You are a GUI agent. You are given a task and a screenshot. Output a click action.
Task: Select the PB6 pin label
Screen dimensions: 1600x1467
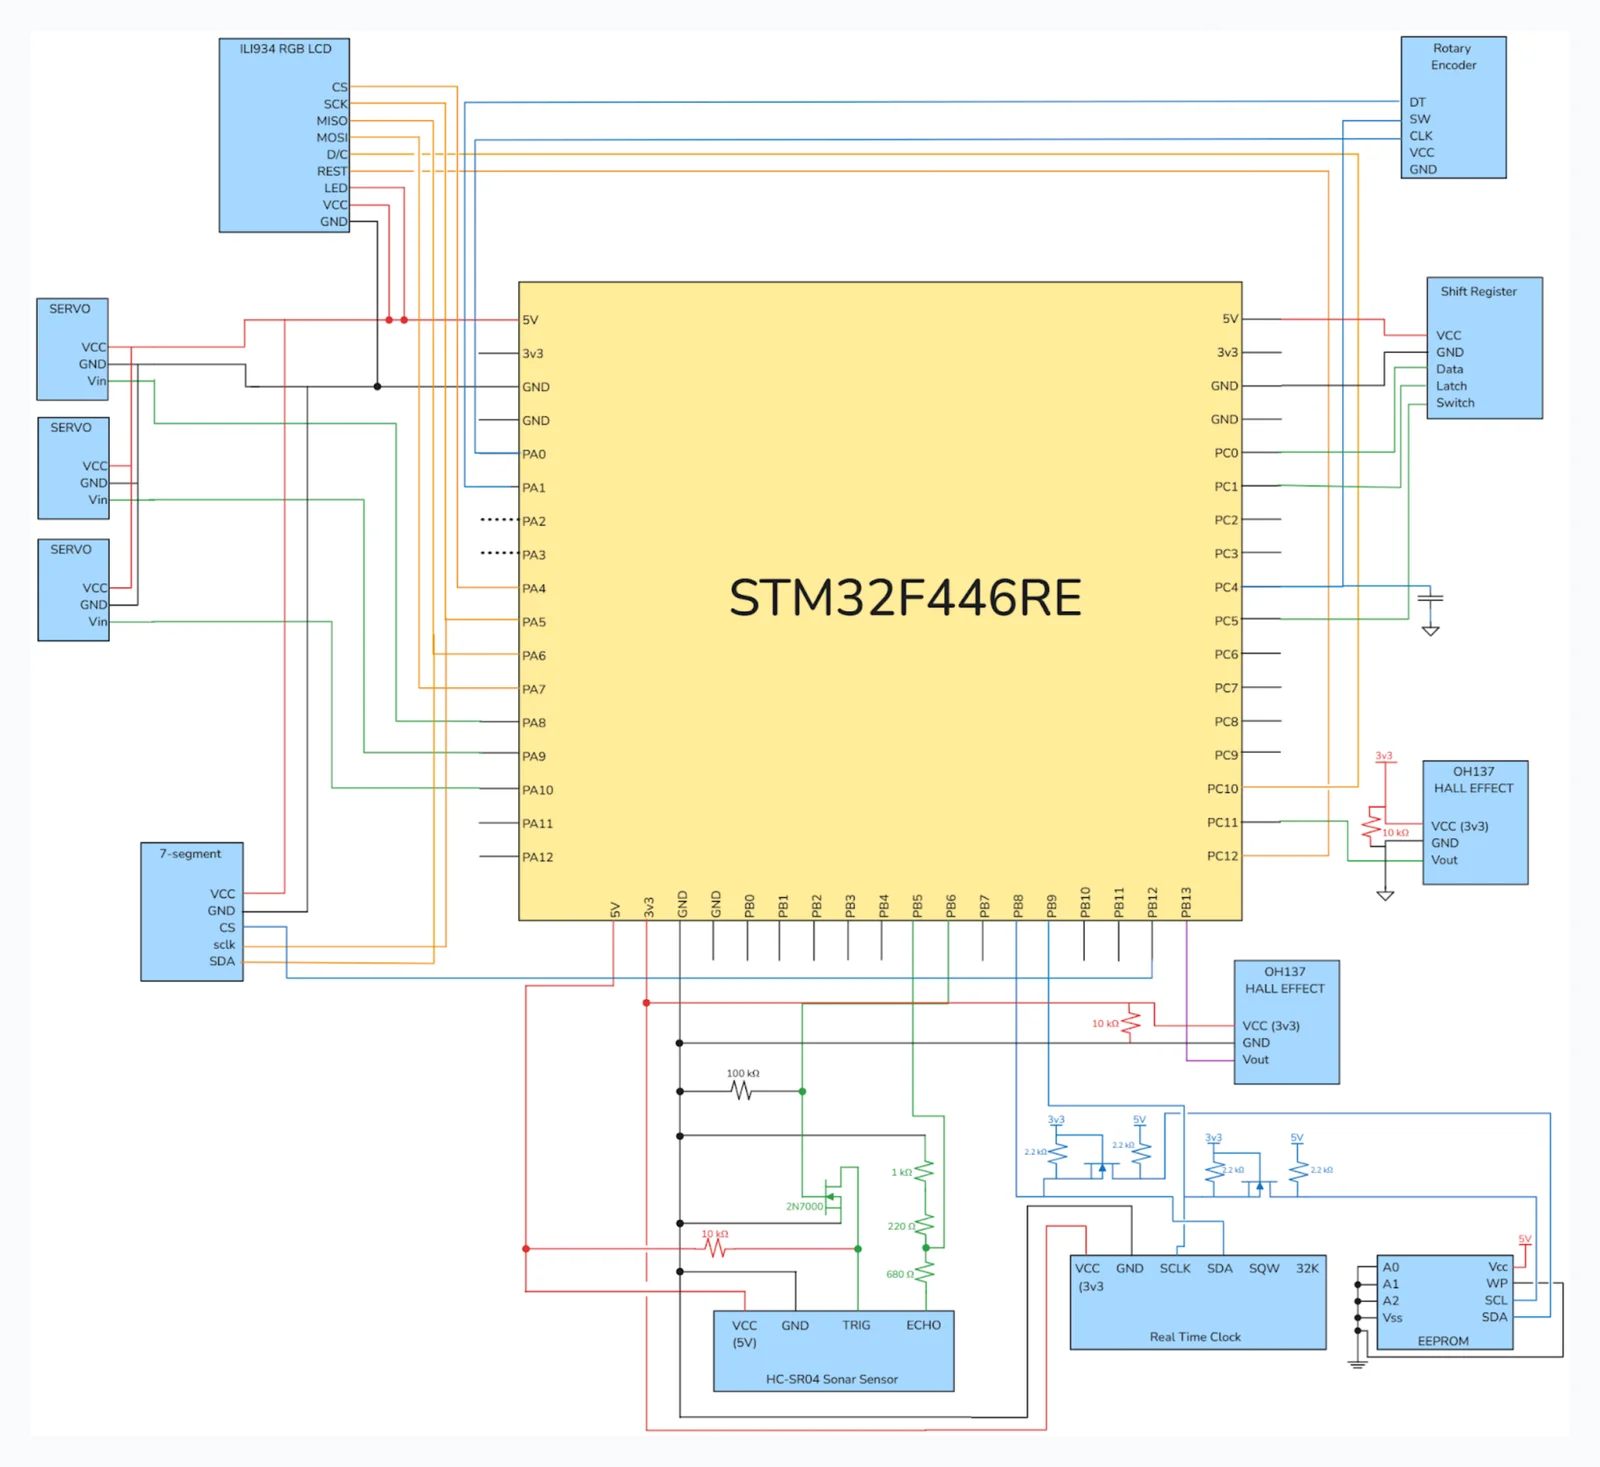click(x=951, y=906)
